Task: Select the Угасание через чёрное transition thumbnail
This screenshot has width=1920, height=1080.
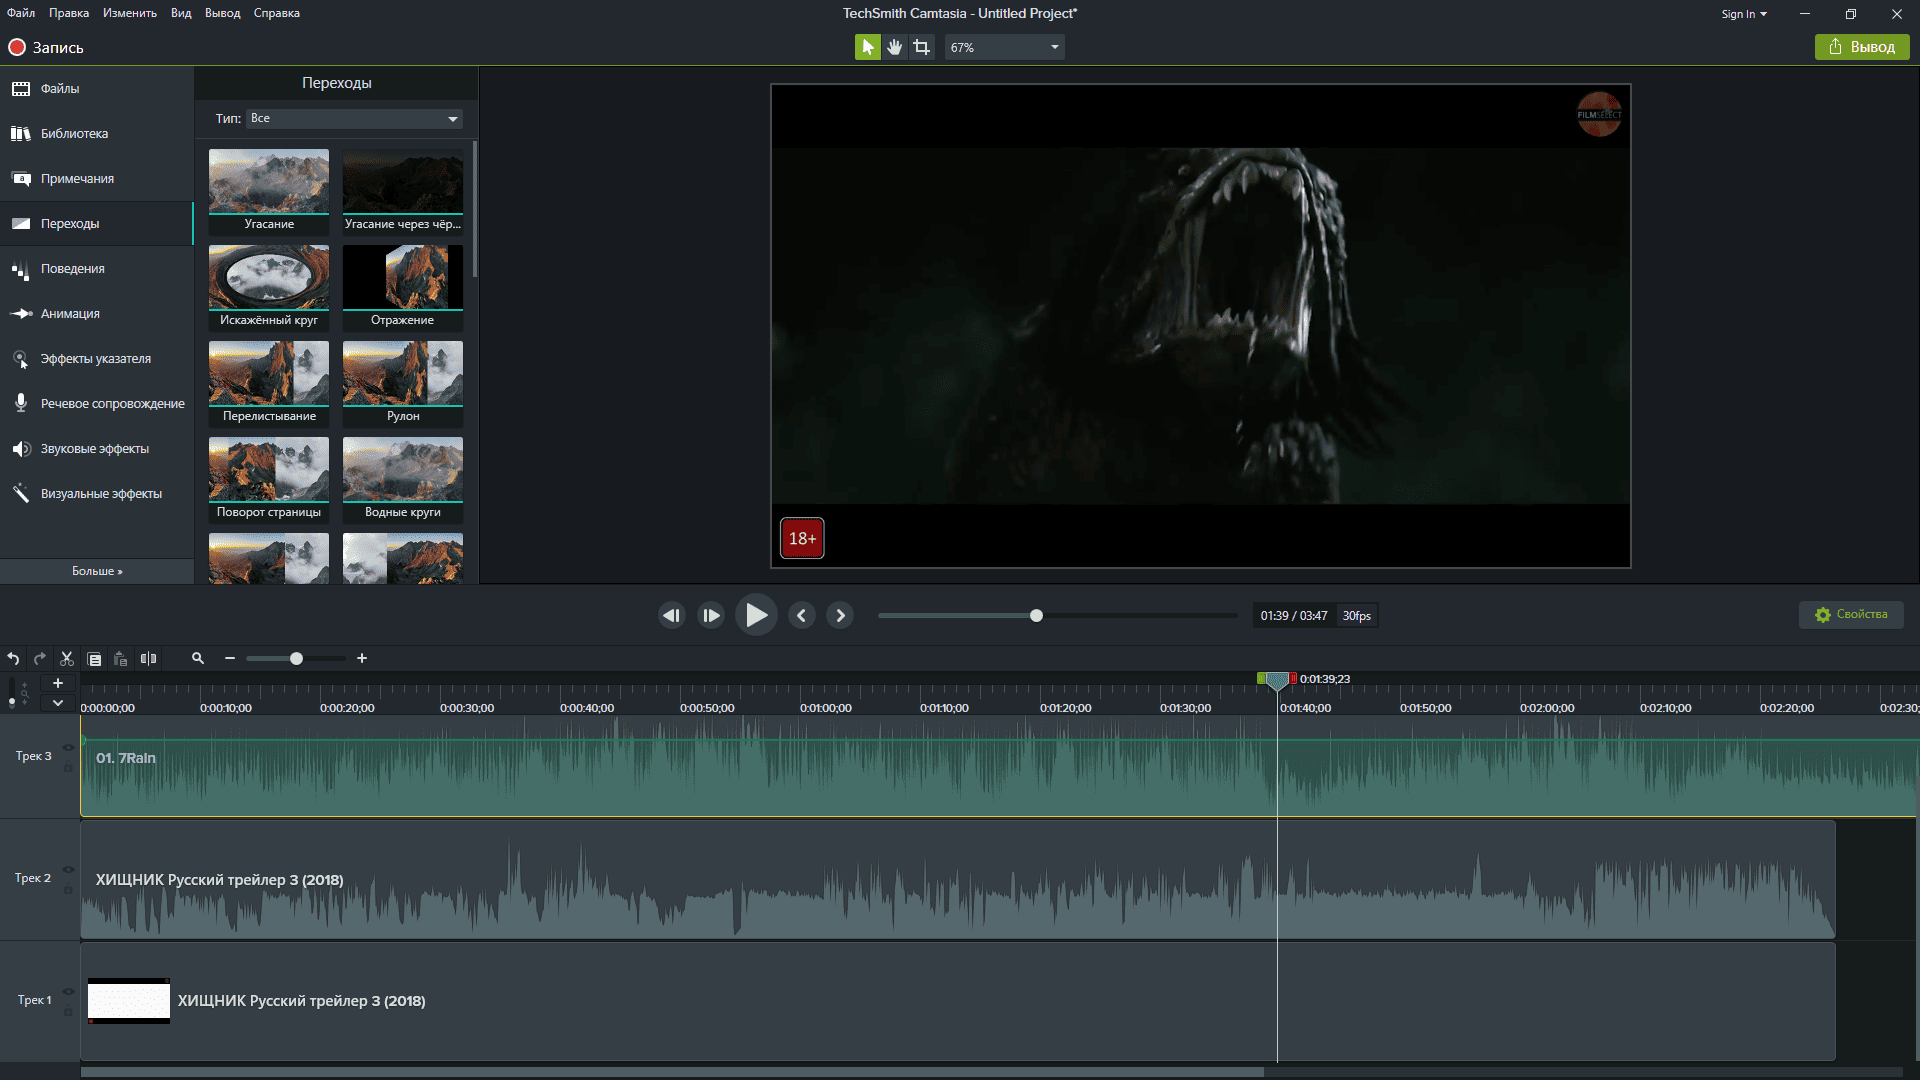Action: [403, 191]
